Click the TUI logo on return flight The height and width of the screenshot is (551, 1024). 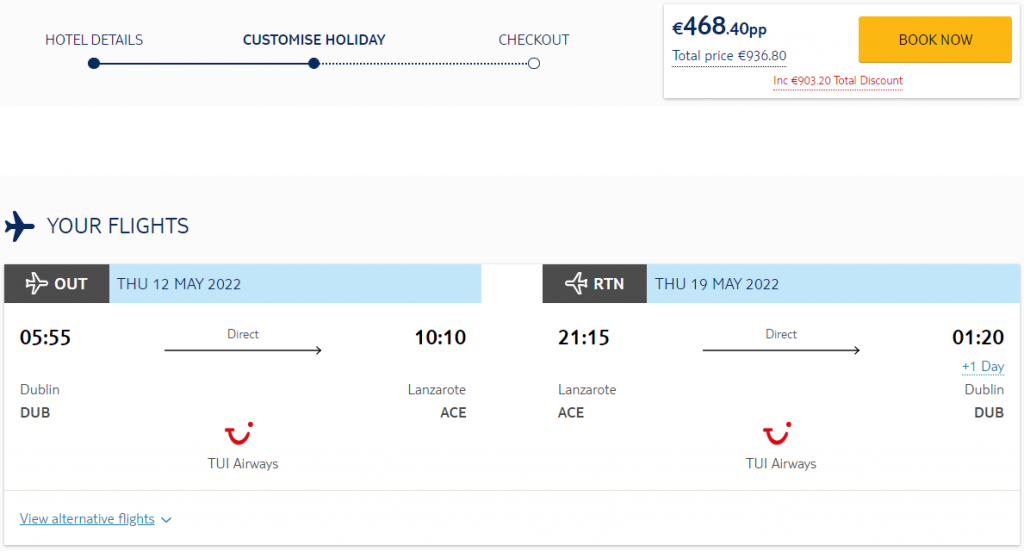(x=777, y=433)
